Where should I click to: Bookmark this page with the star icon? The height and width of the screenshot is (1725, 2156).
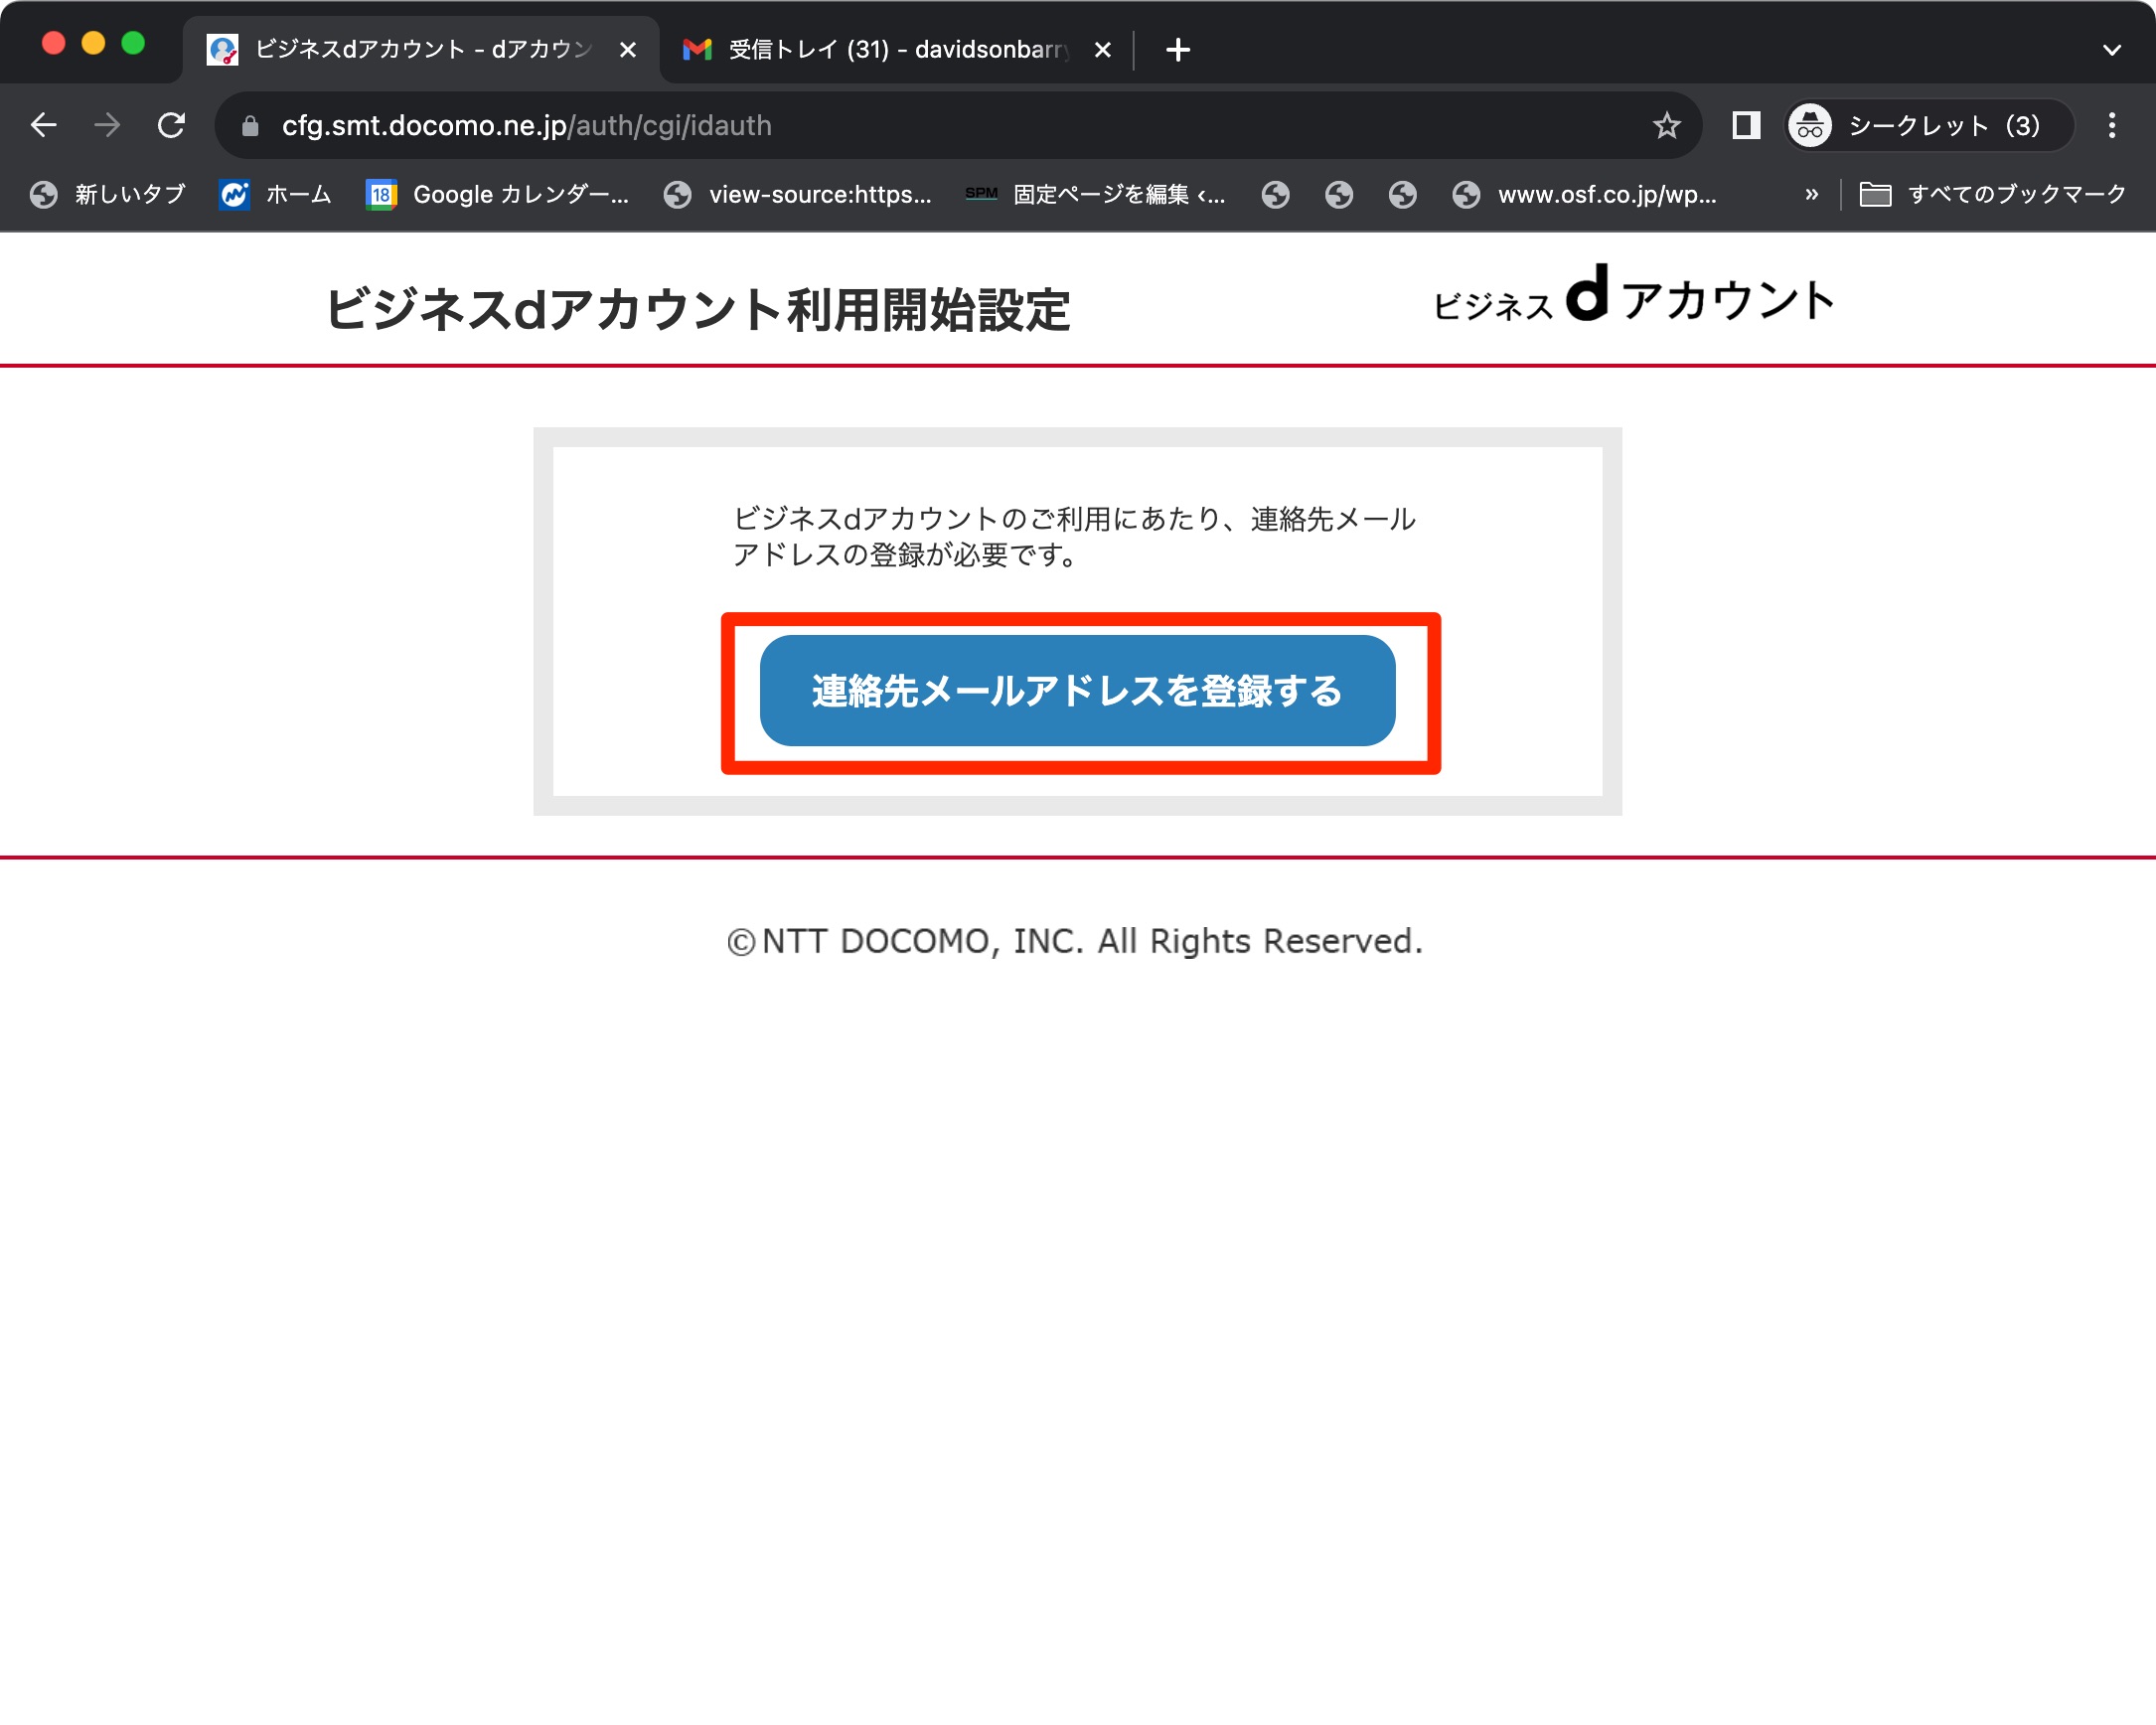(1666, 125)
